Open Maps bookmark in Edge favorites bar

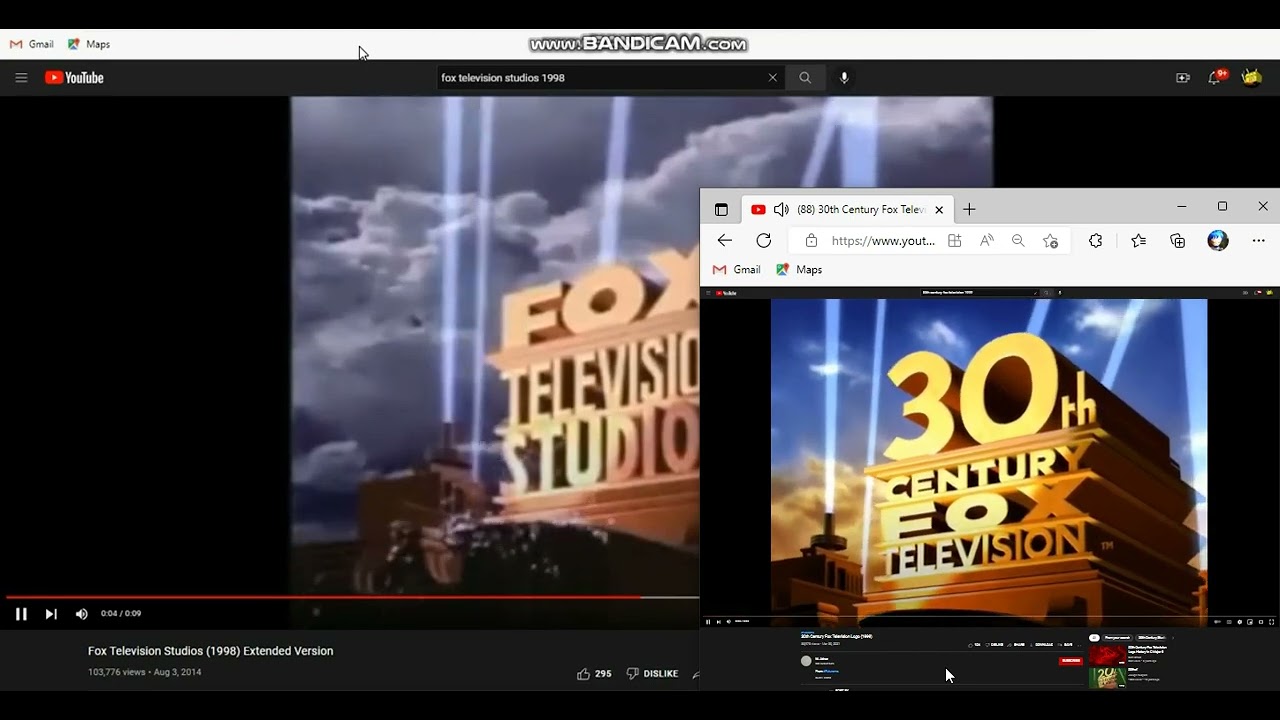(799, 270)
